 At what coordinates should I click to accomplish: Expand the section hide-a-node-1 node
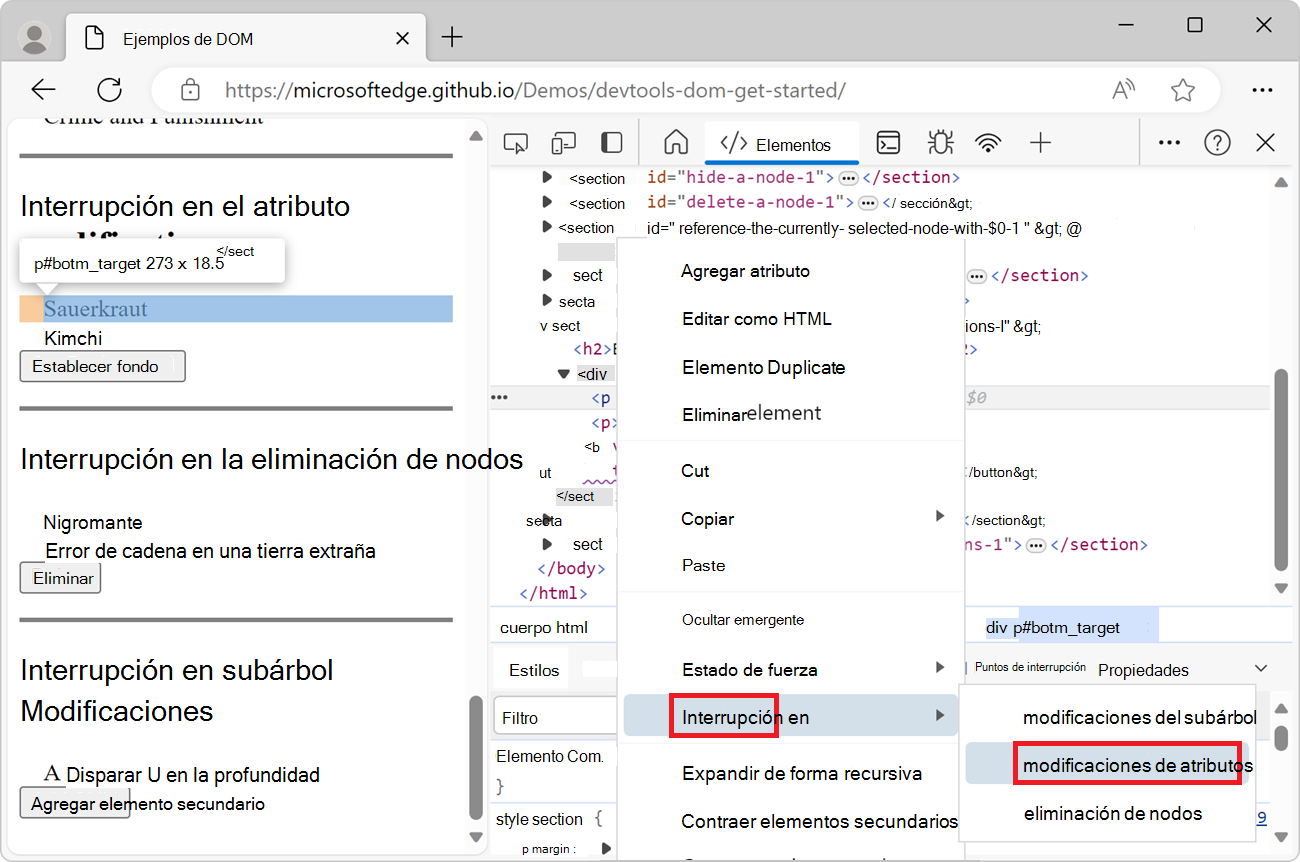(545, 178)
